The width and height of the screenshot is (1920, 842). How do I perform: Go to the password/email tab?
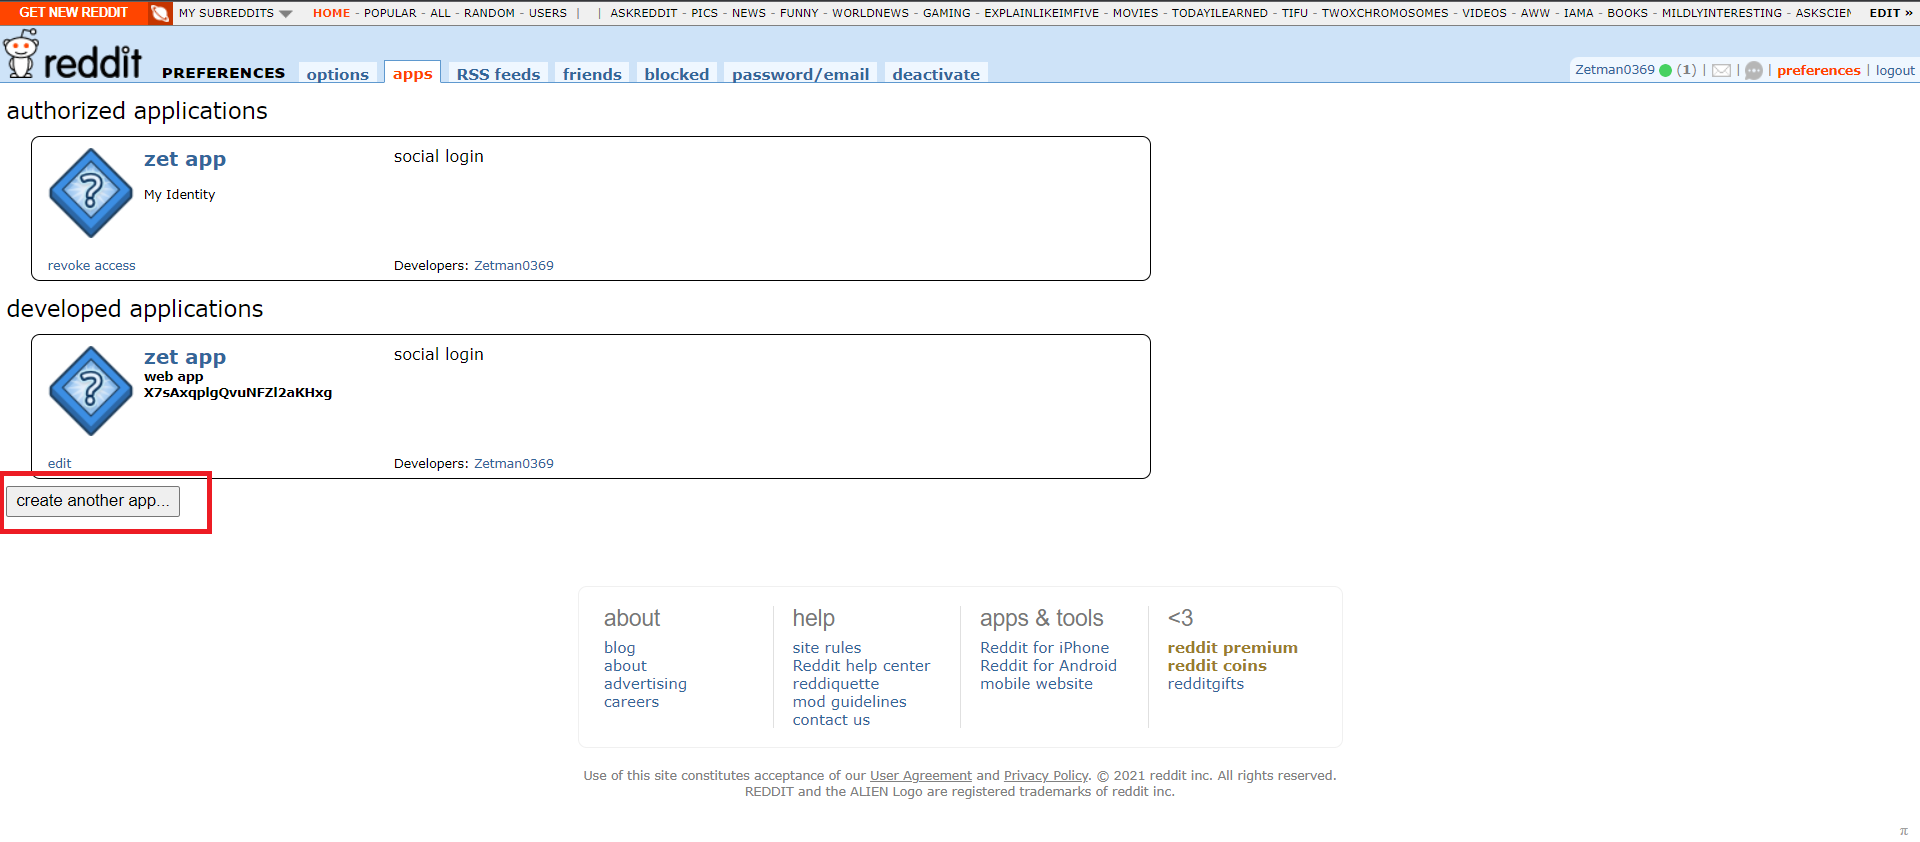coord(800,74)
